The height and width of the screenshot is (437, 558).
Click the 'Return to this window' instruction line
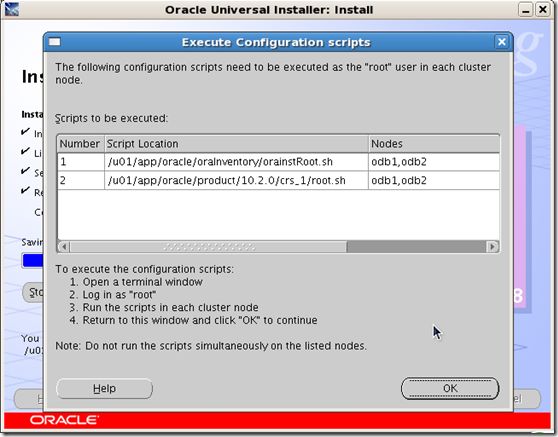tap(193, 320)
